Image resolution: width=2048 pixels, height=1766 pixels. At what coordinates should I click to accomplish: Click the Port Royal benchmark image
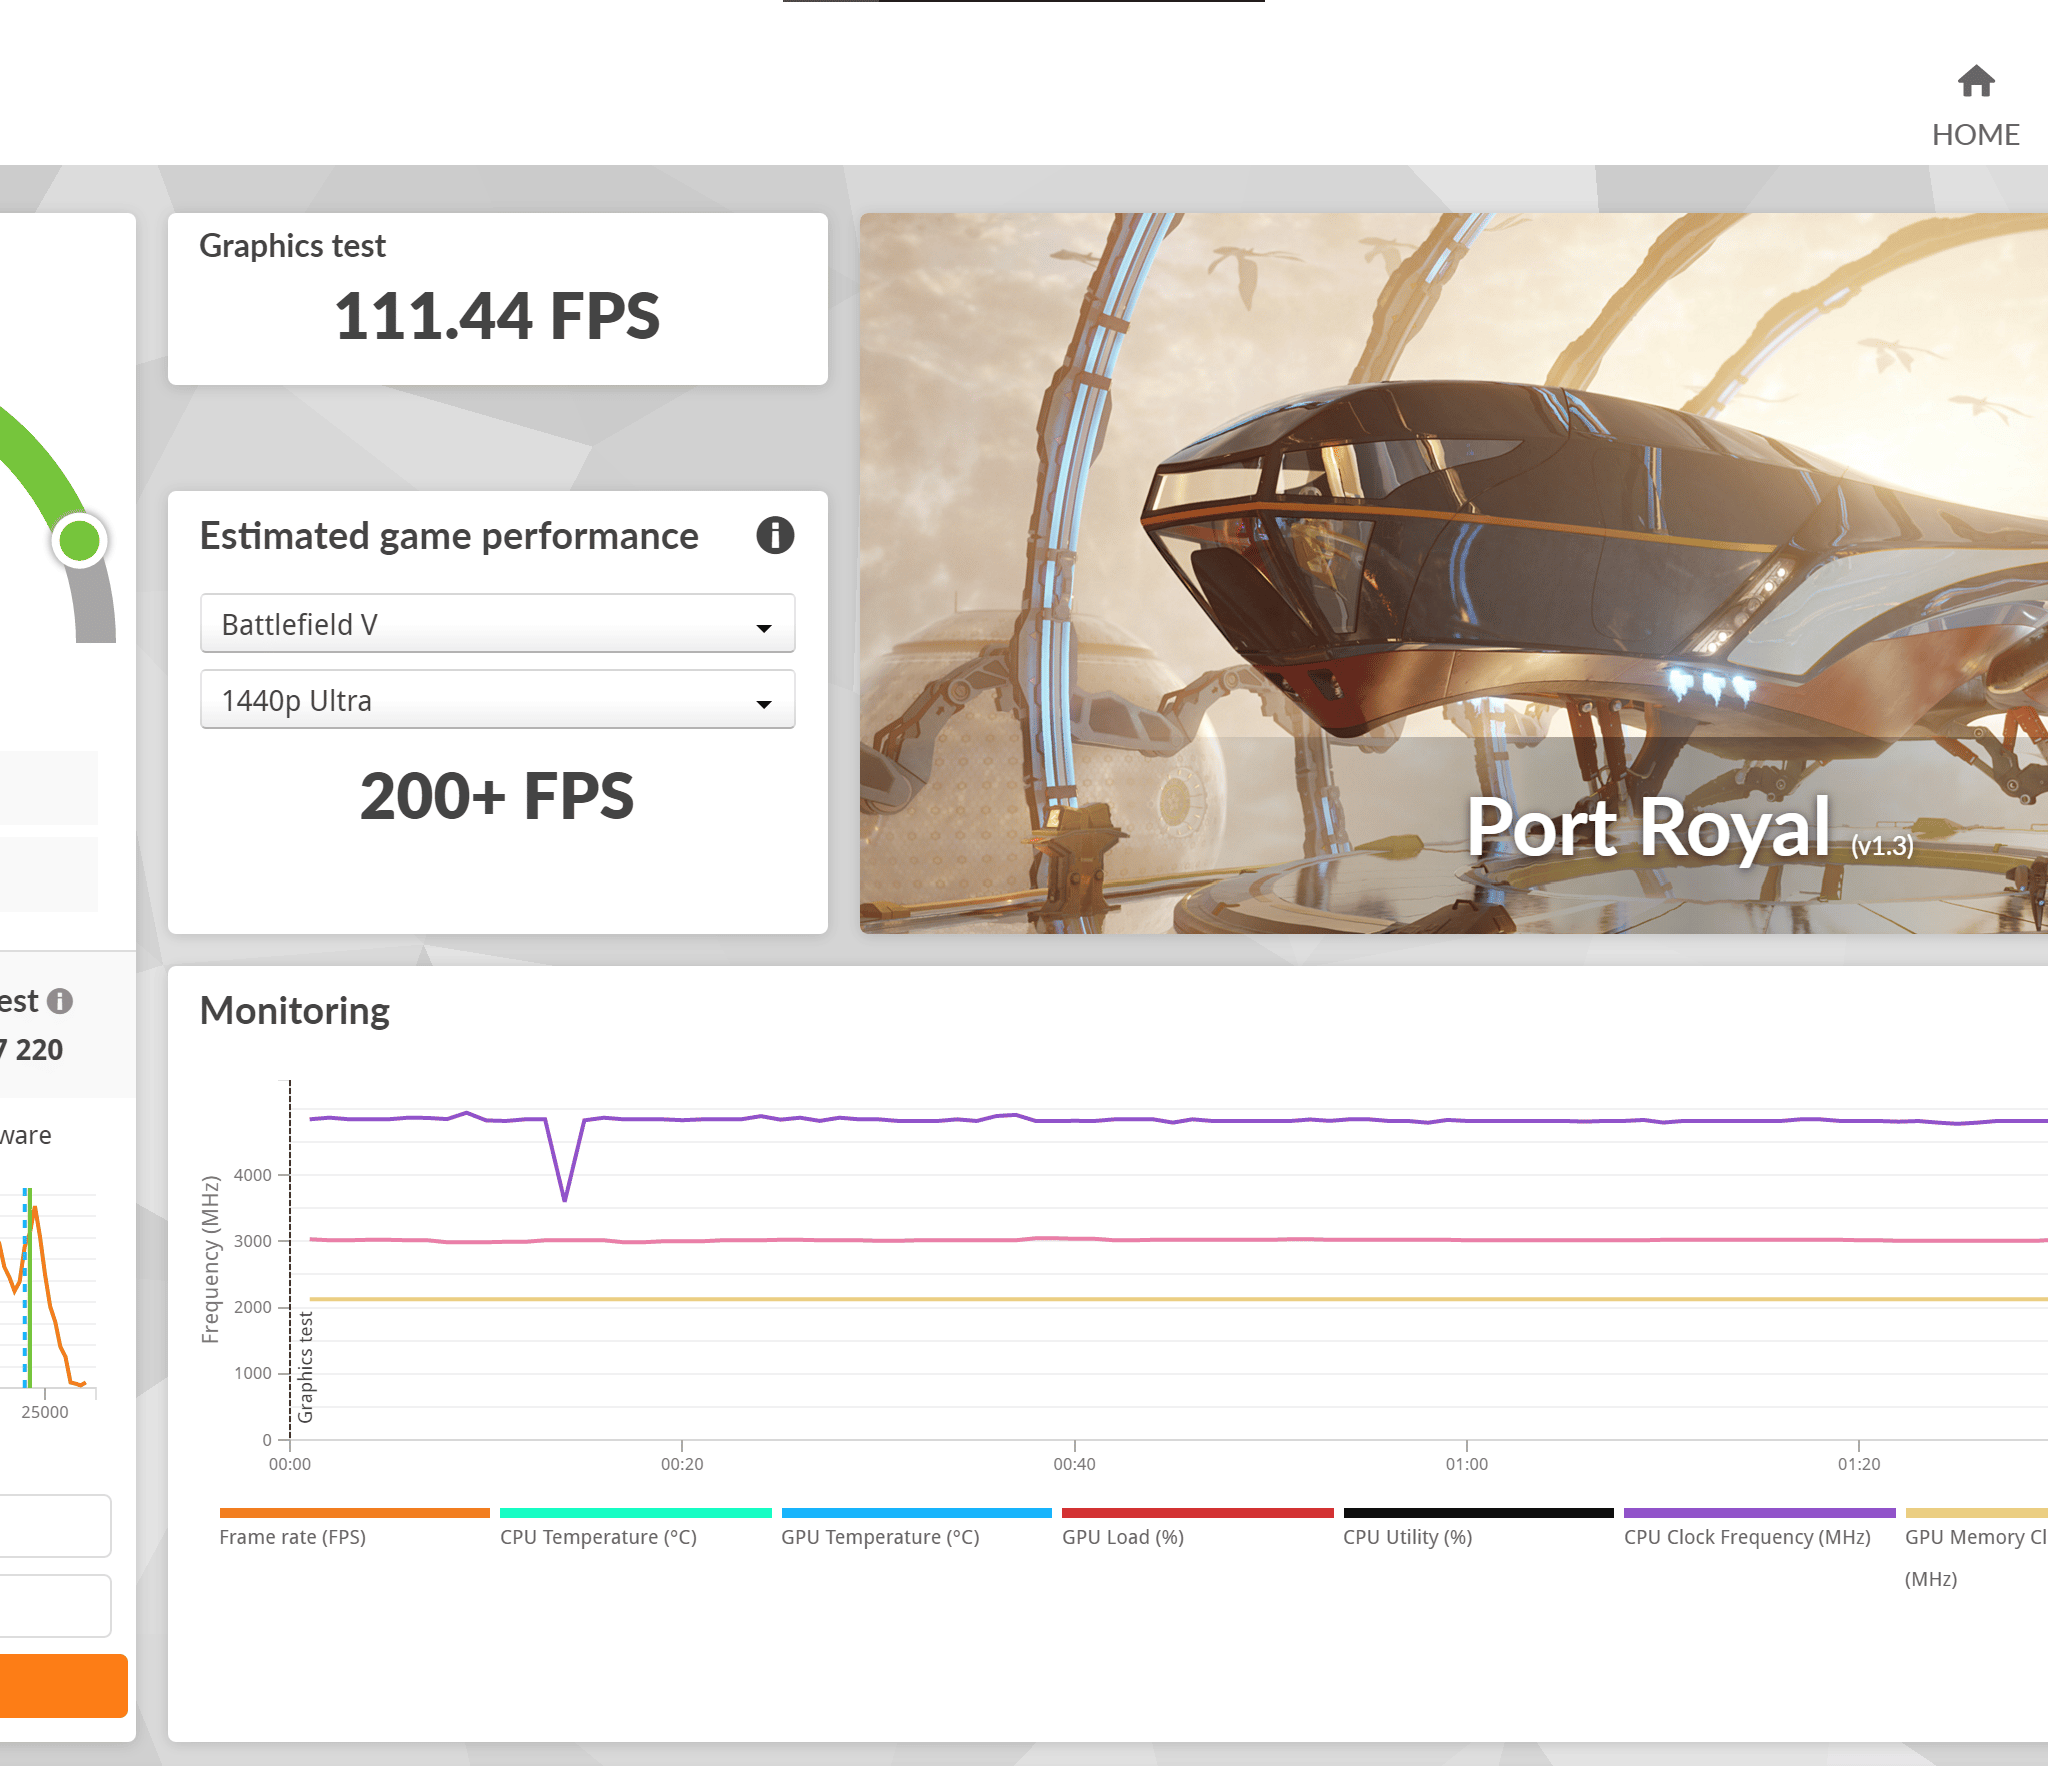pyautogui.click(x=1454, y=573)
